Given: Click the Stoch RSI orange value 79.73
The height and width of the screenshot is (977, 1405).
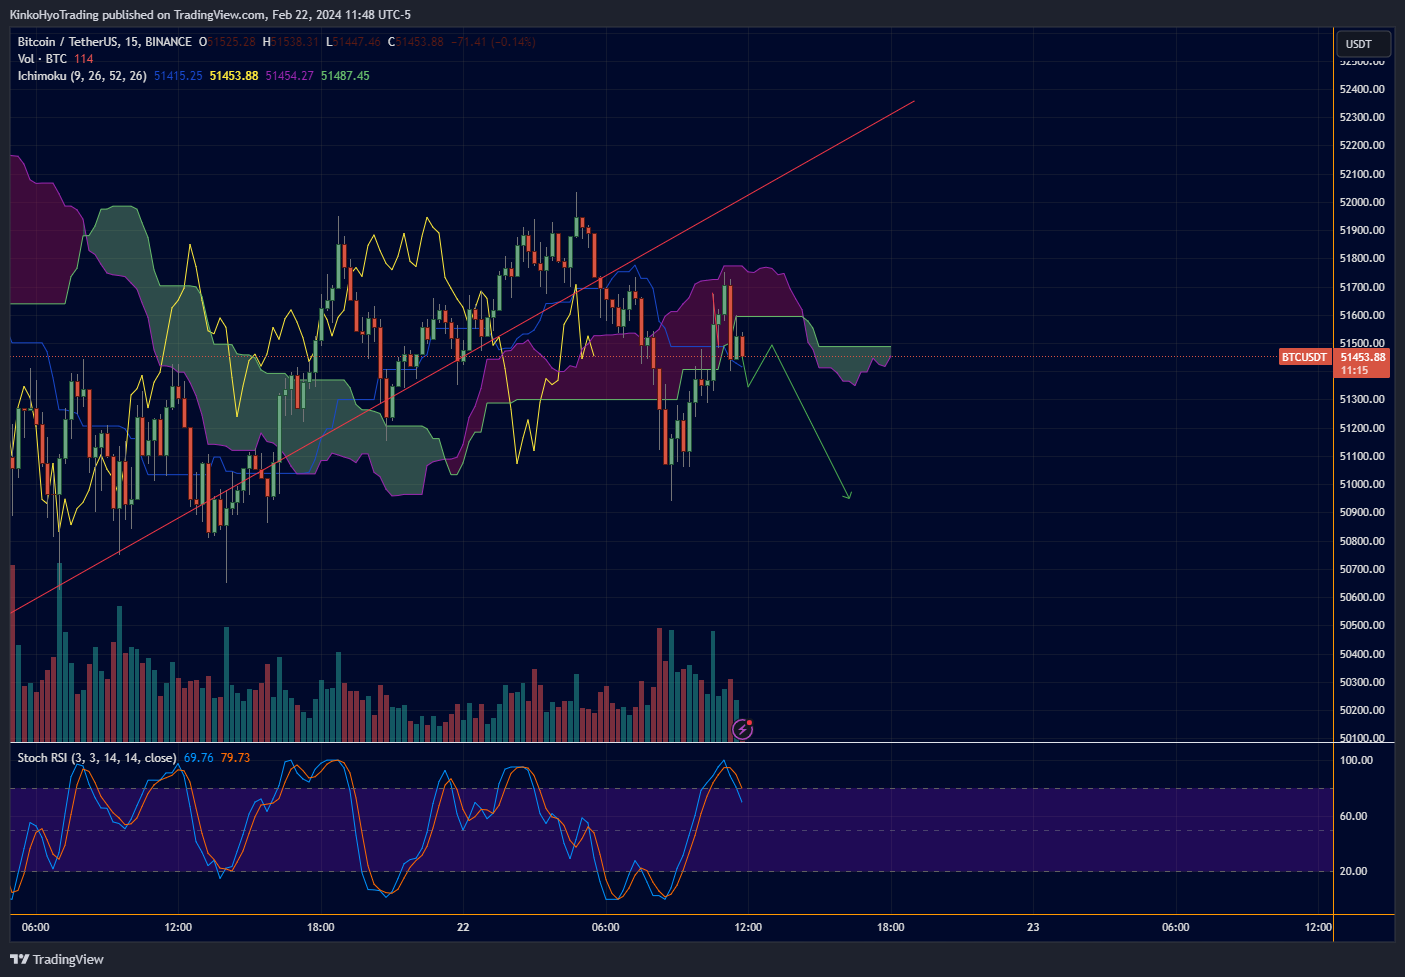Looking at the screenshot, I should (235, 758).
